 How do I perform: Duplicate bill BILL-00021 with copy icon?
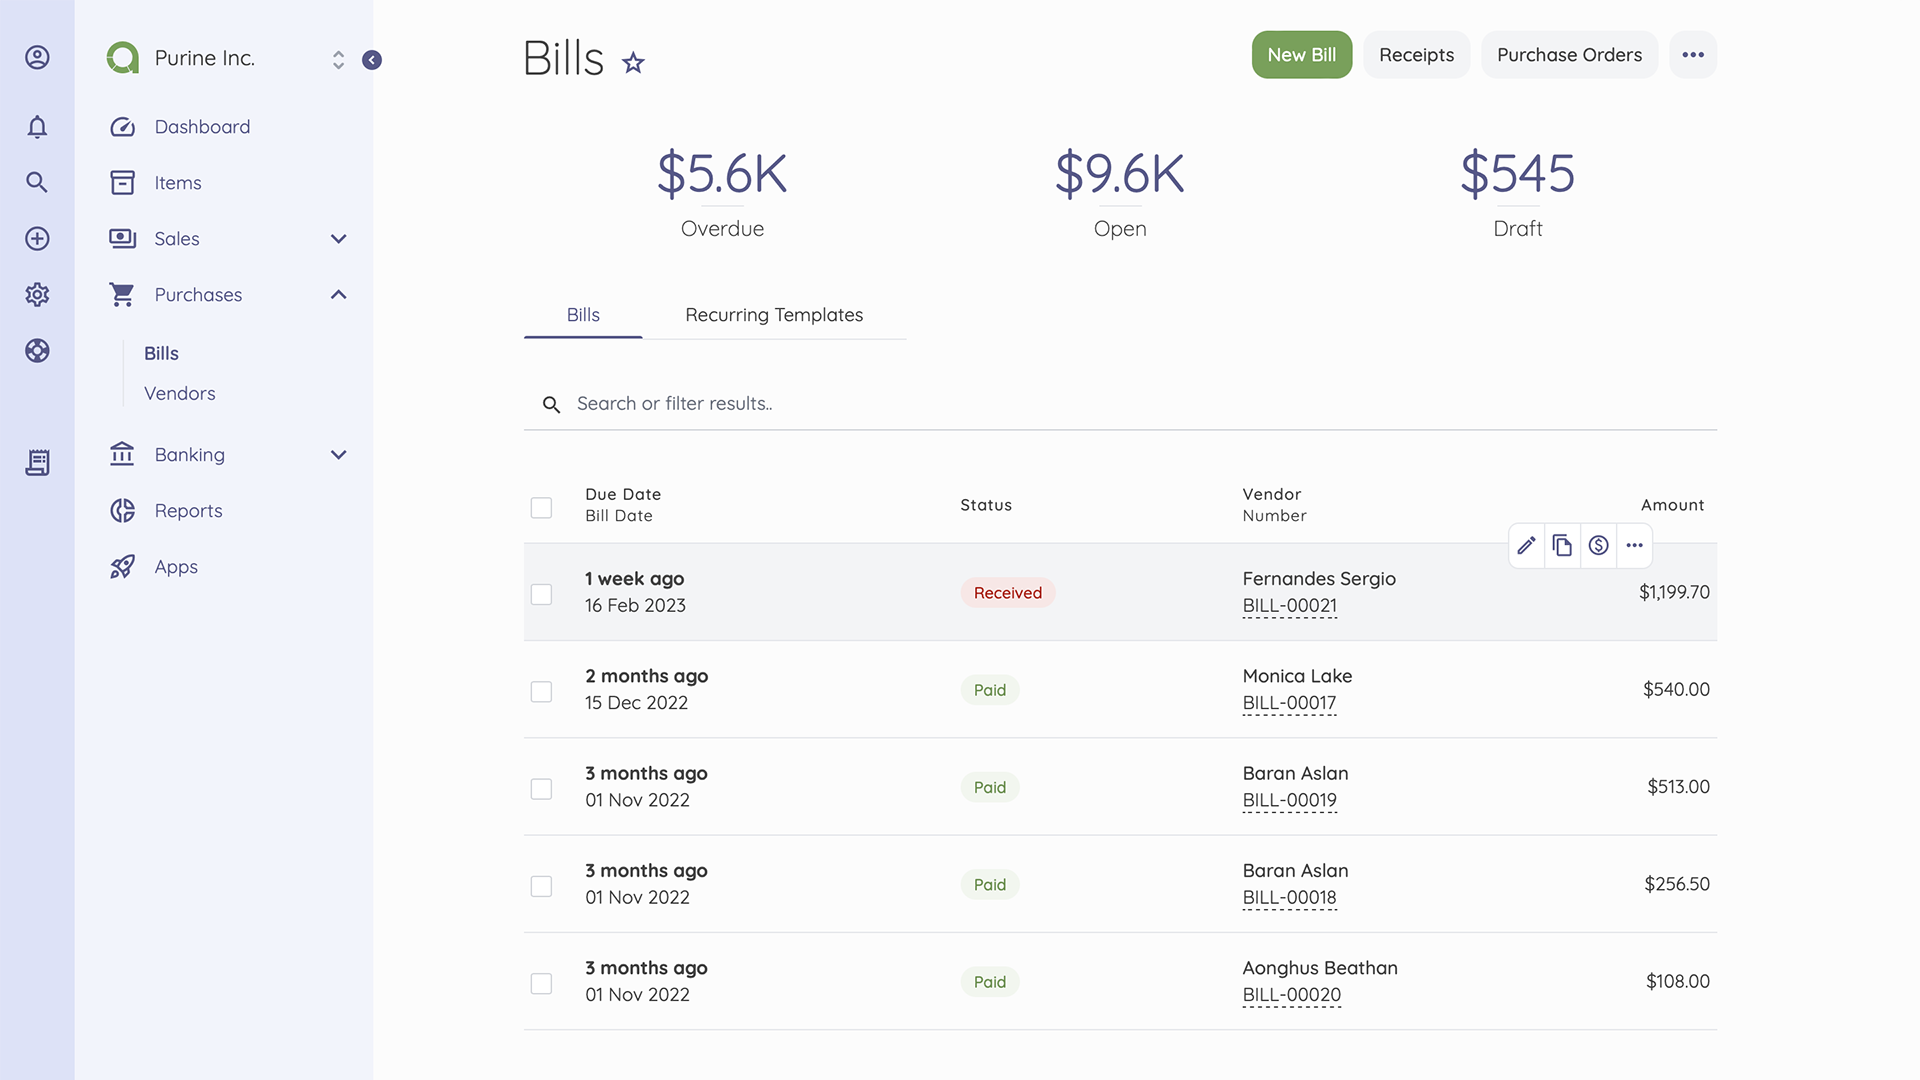pyautogui.click(x=1562, y=545)
